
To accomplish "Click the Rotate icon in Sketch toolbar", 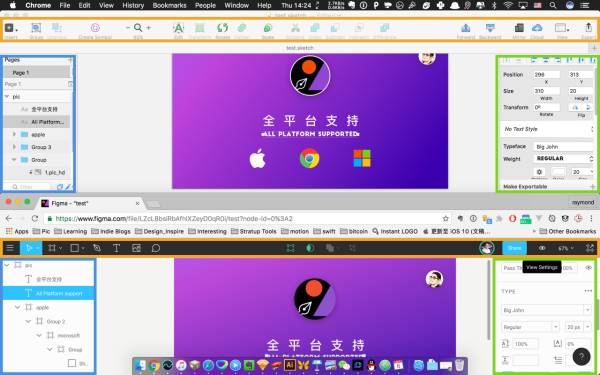I will [222, 28].
